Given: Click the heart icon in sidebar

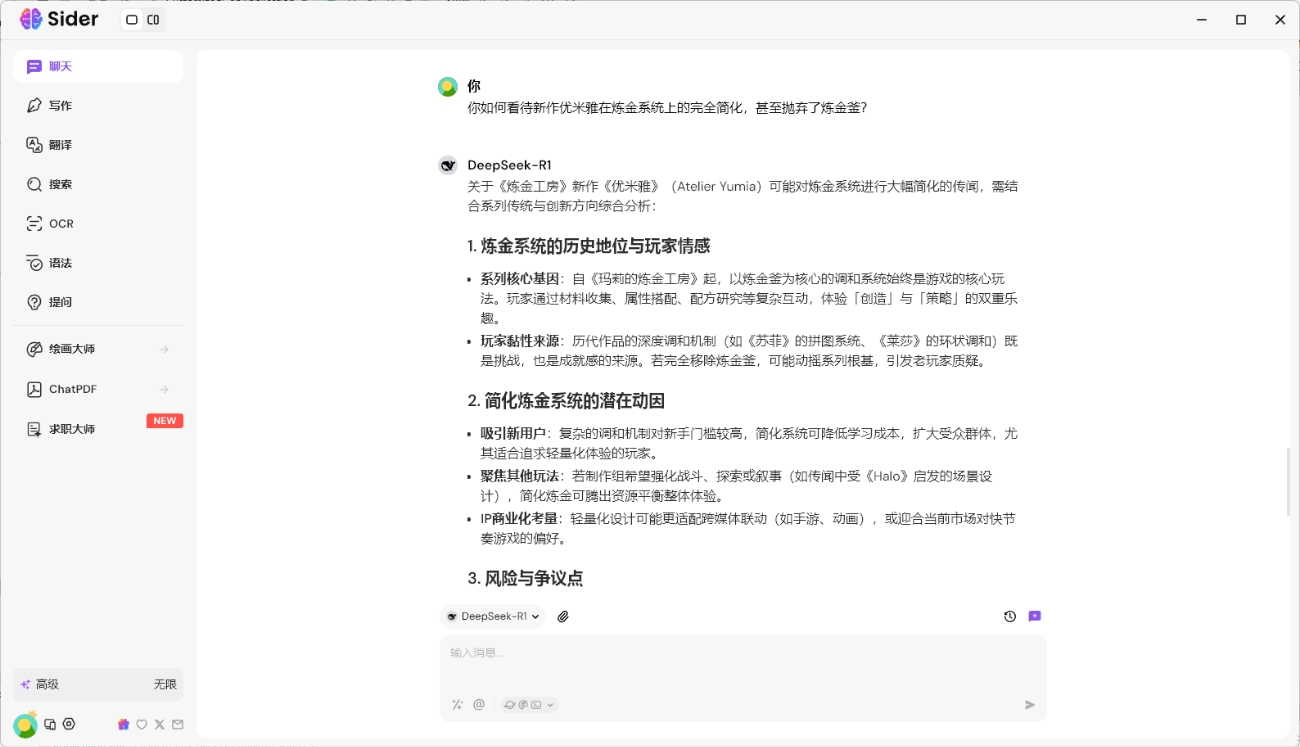Looking at the screenshot, I should point(142,725).
